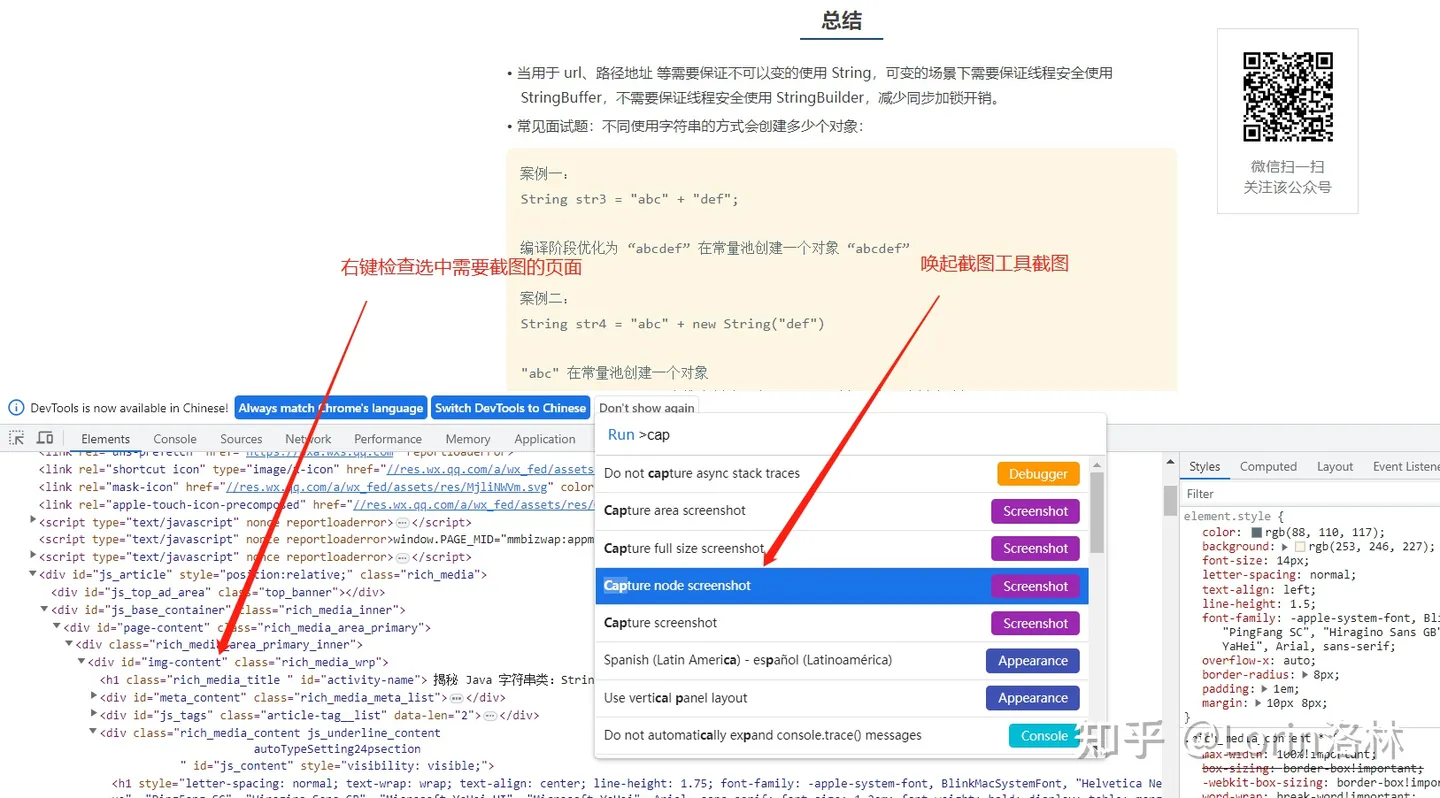Click Always match Chrome's language button
Image resolution: width=1440 pixels, height=798 pixels.
pos(330,408)
